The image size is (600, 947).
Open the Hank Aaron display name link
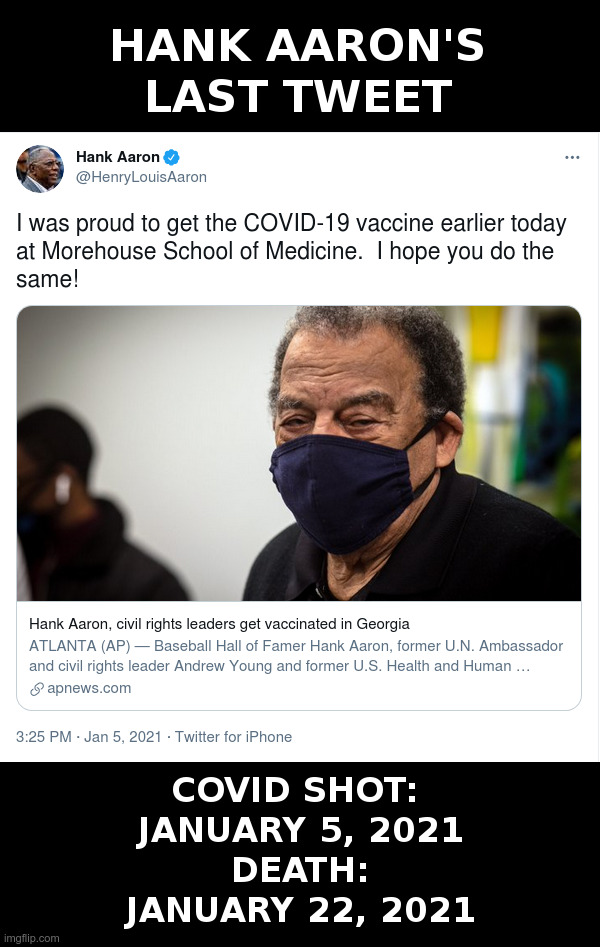pos(117,157)
